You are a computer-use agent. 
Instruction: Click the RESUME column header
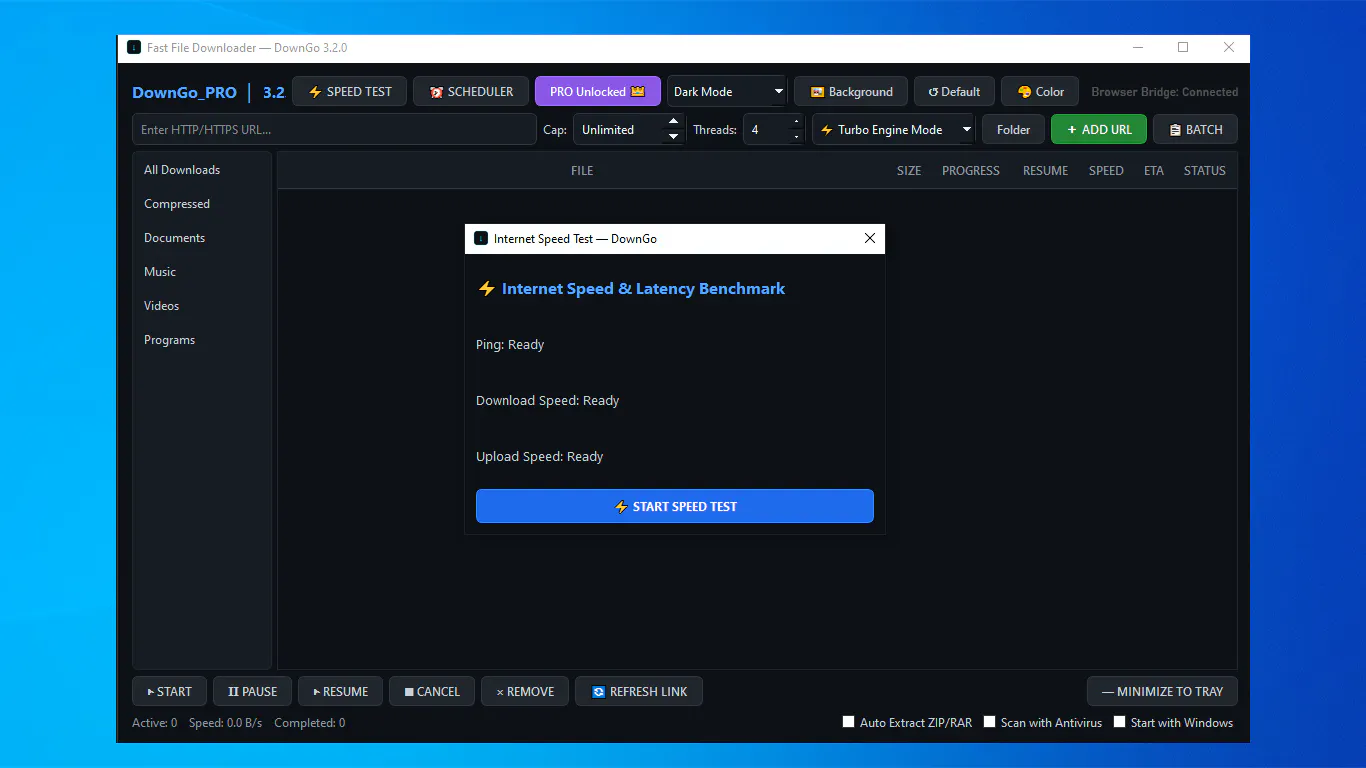[1045, 171]
